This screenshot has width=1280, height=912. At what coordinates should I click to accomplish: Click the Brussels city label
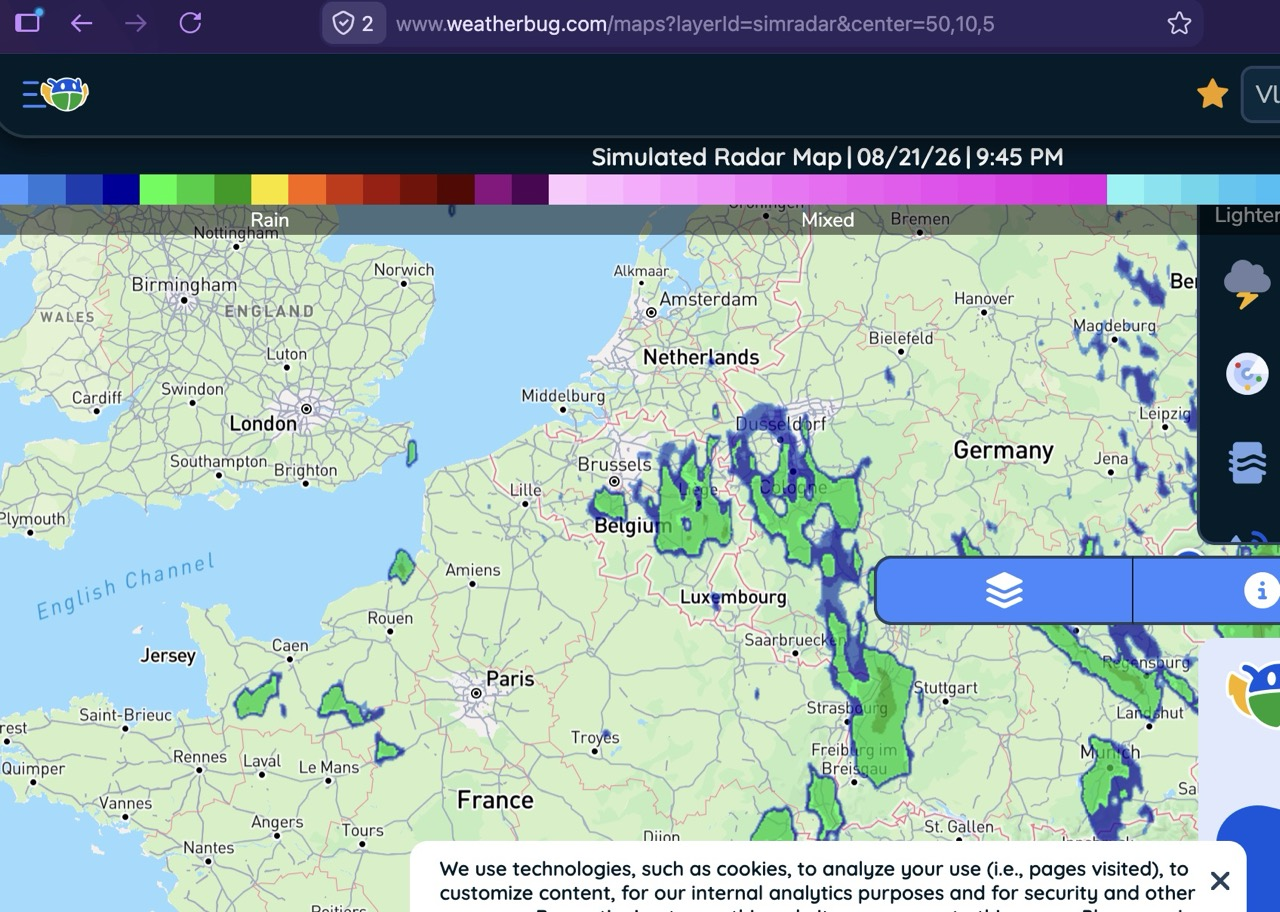pos(615,465)
